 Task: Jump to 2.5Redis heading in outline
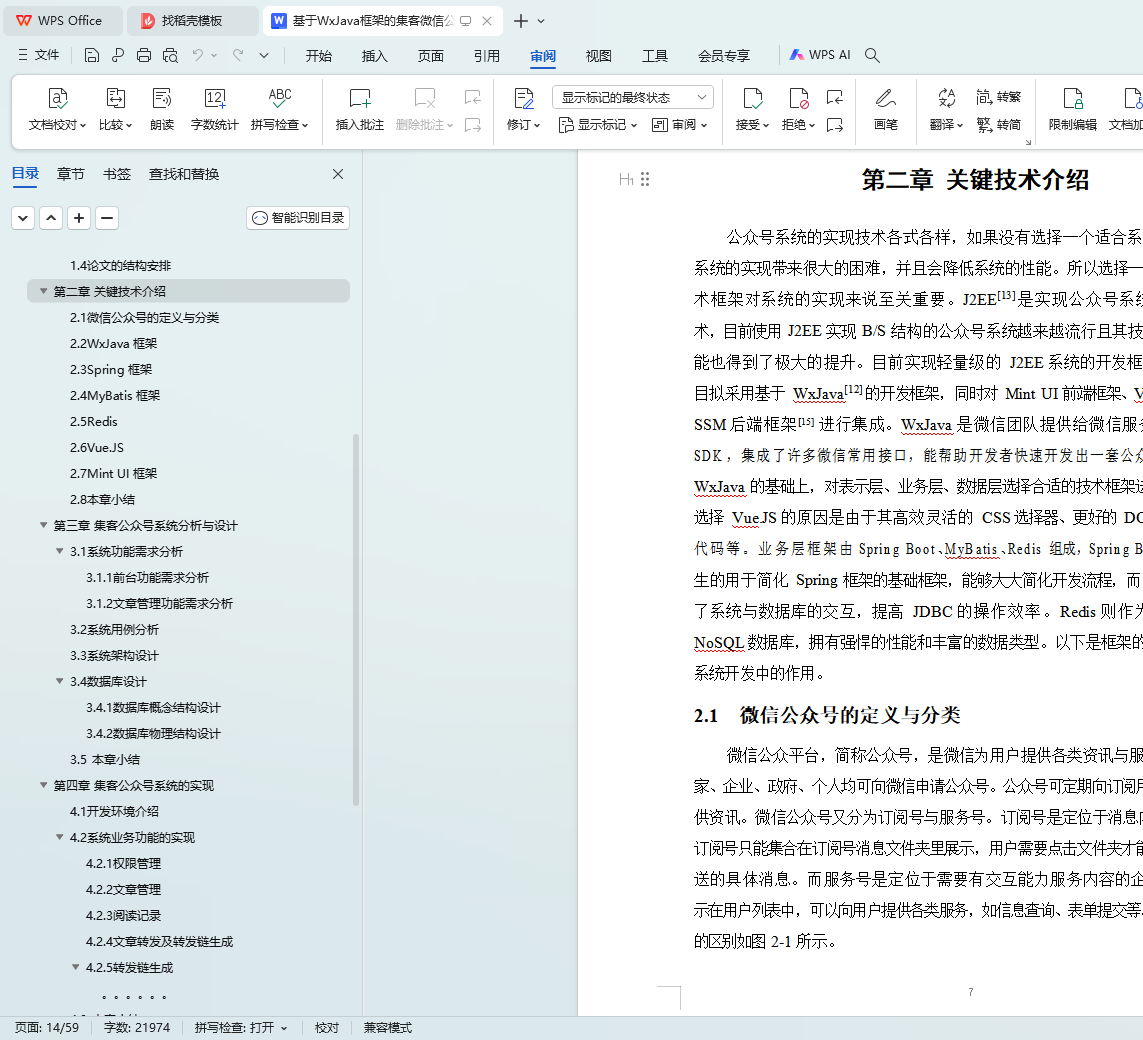click(93, 422)
